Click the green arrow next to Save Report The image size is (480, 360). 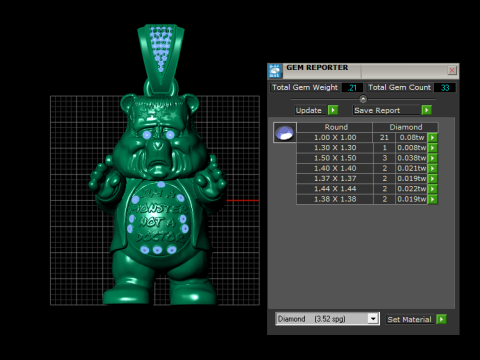(x=427, y=110)
